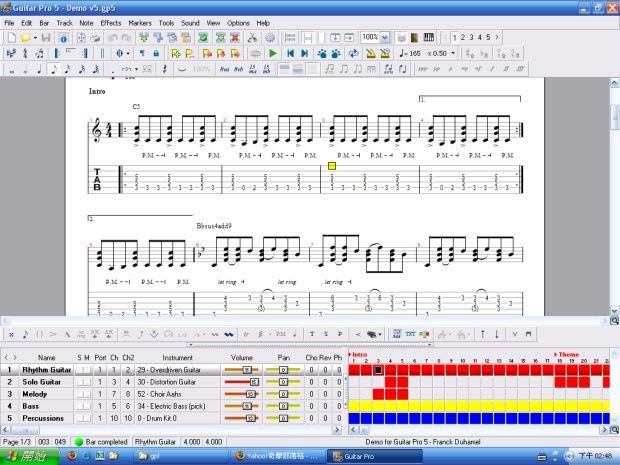The width and height of the screenshot is (620, 465).
Task: Apply the 8va octave marking
Action: pos(224,69)
